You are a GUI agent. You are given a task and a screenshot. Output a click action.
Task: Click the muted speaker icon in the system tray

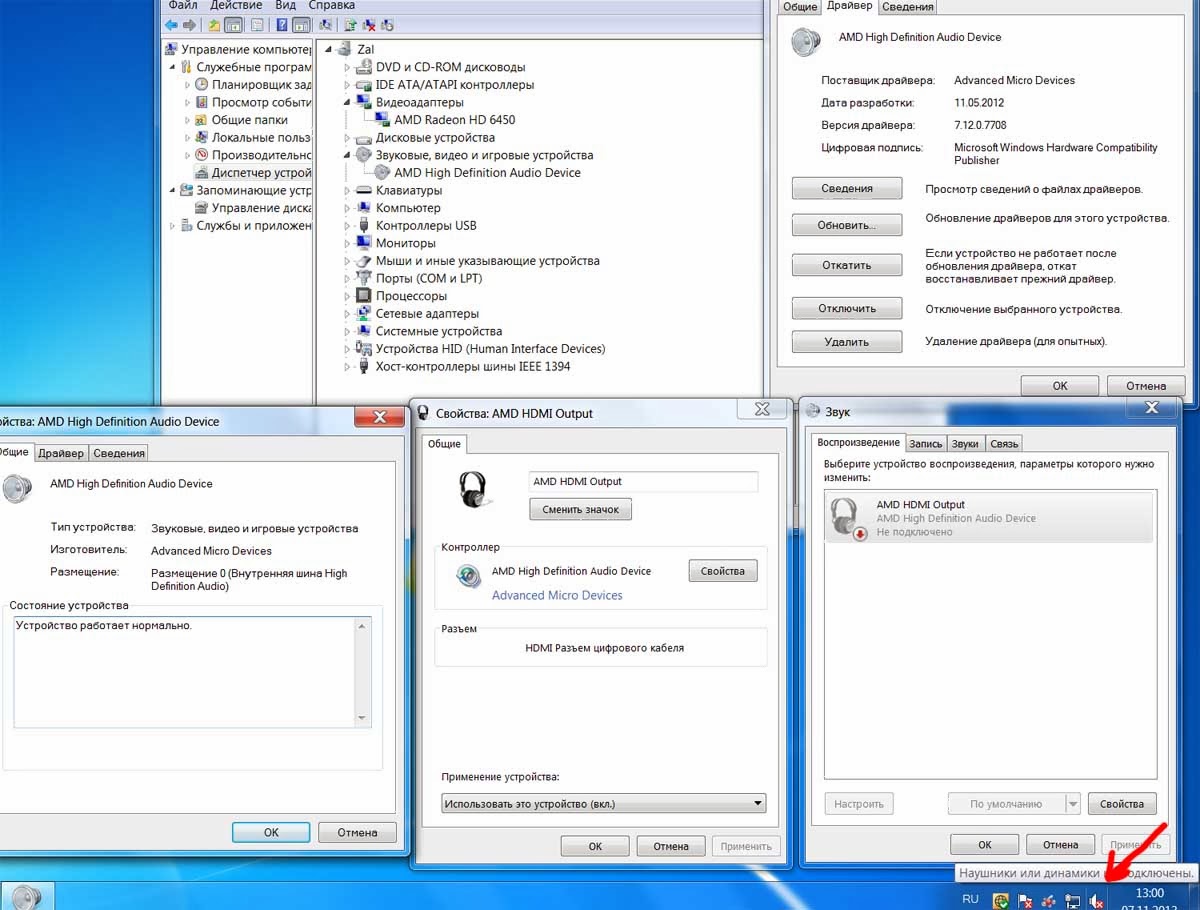coord(1097,900)
